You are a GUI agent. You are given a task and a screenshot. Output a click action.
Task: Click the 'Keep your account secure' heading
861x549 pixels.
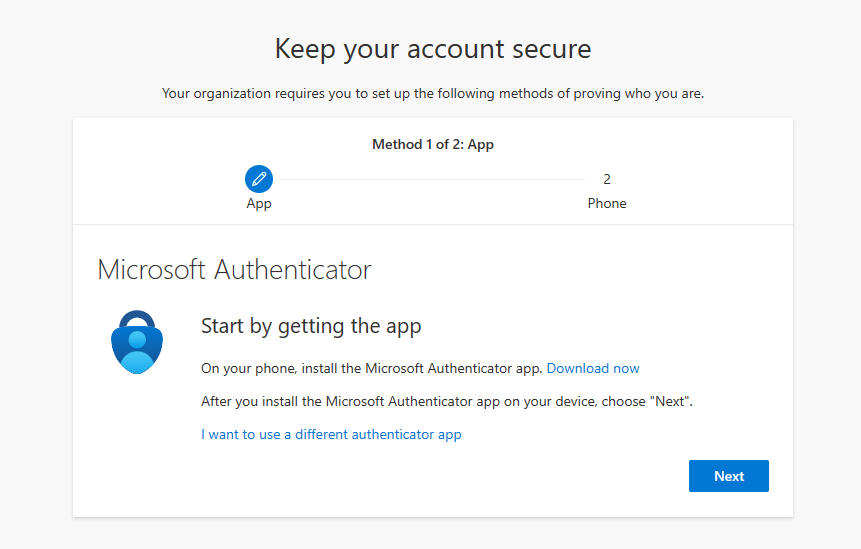[x=433, y=49]
